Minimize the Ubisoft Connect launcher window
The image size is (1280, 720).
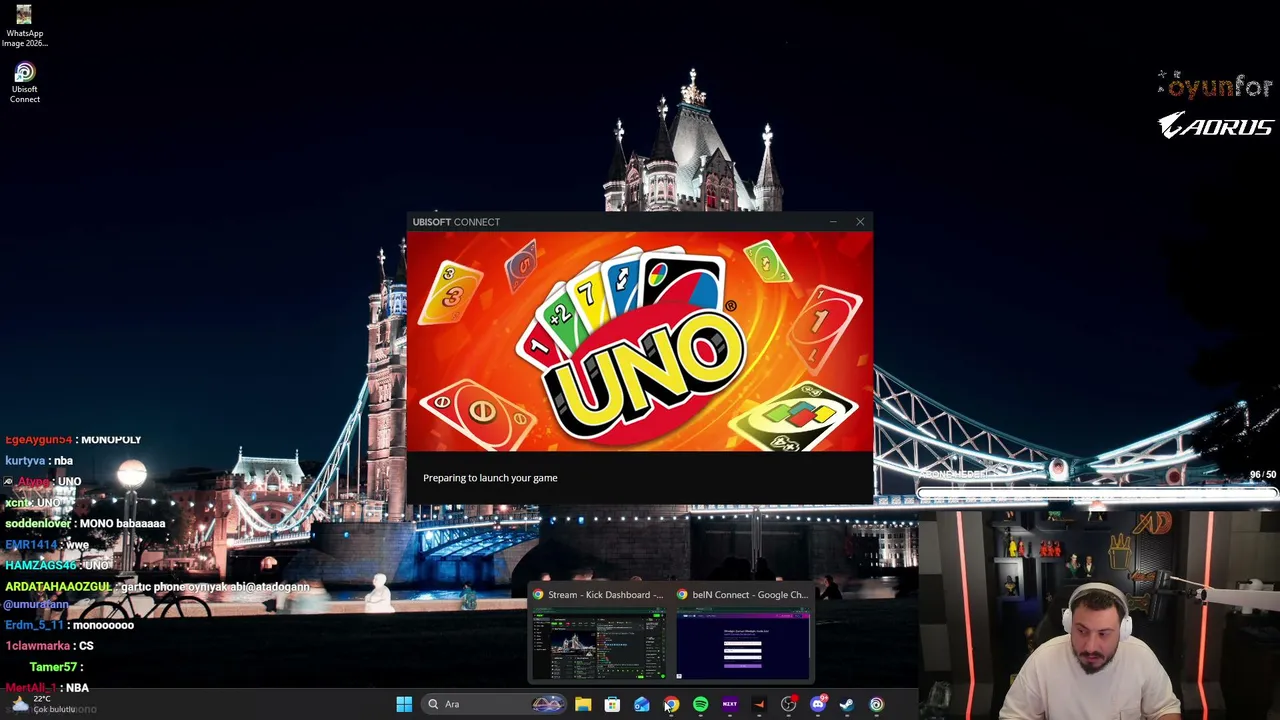pyautogui.click(x=833, y=222)
